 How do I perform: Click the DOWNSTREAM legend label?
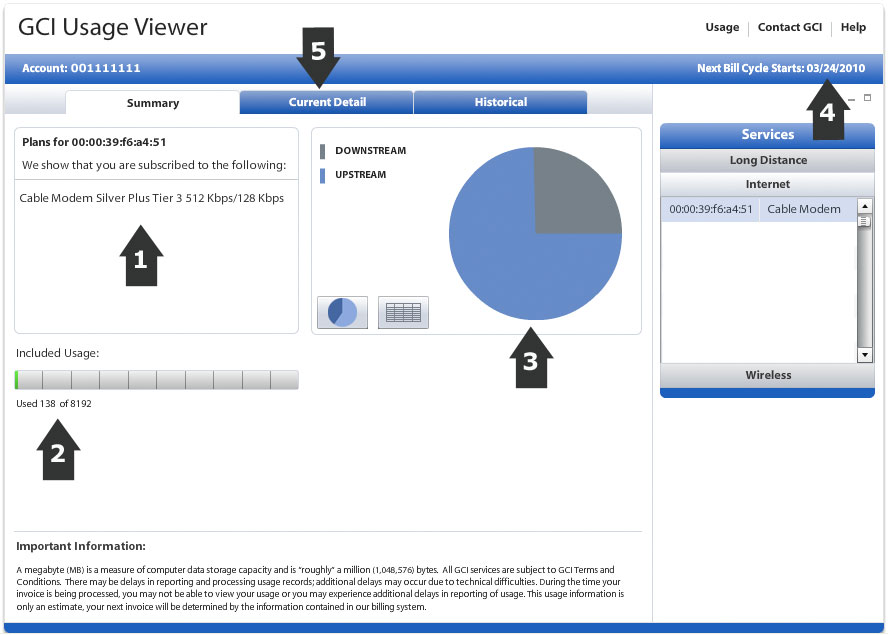click(x=370, y=151)
